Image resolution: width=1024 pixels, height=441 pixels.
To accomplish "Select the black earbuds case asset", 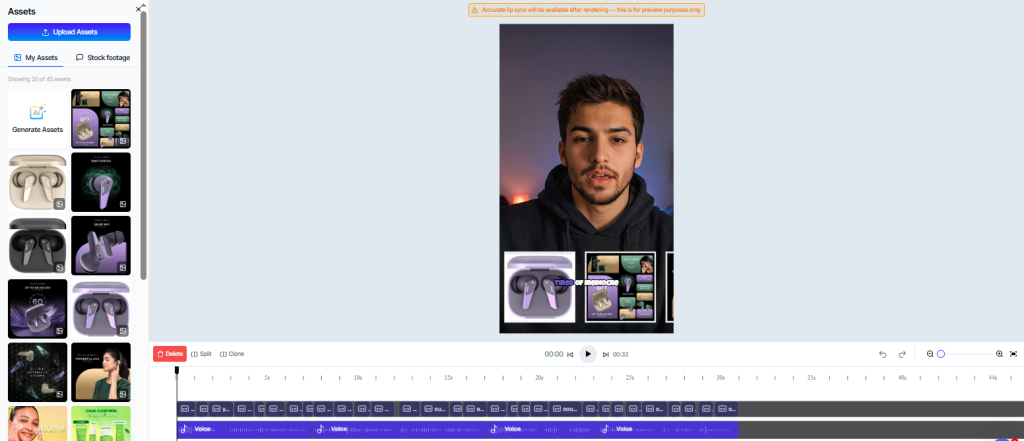I will [x=37, y=246].
